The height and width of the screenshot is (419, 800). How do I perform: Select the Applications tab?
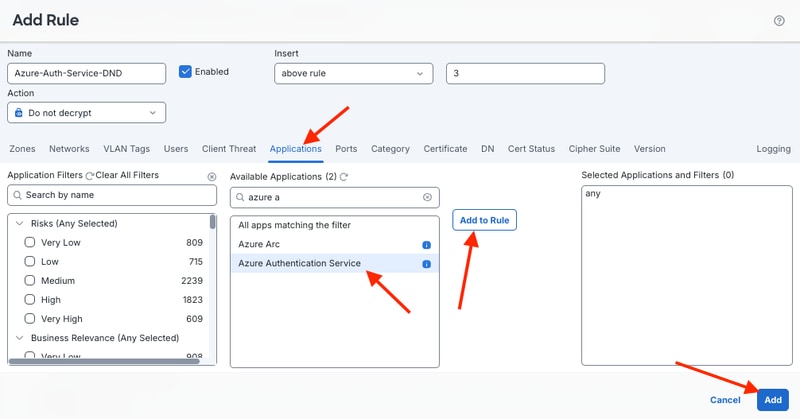296,149
